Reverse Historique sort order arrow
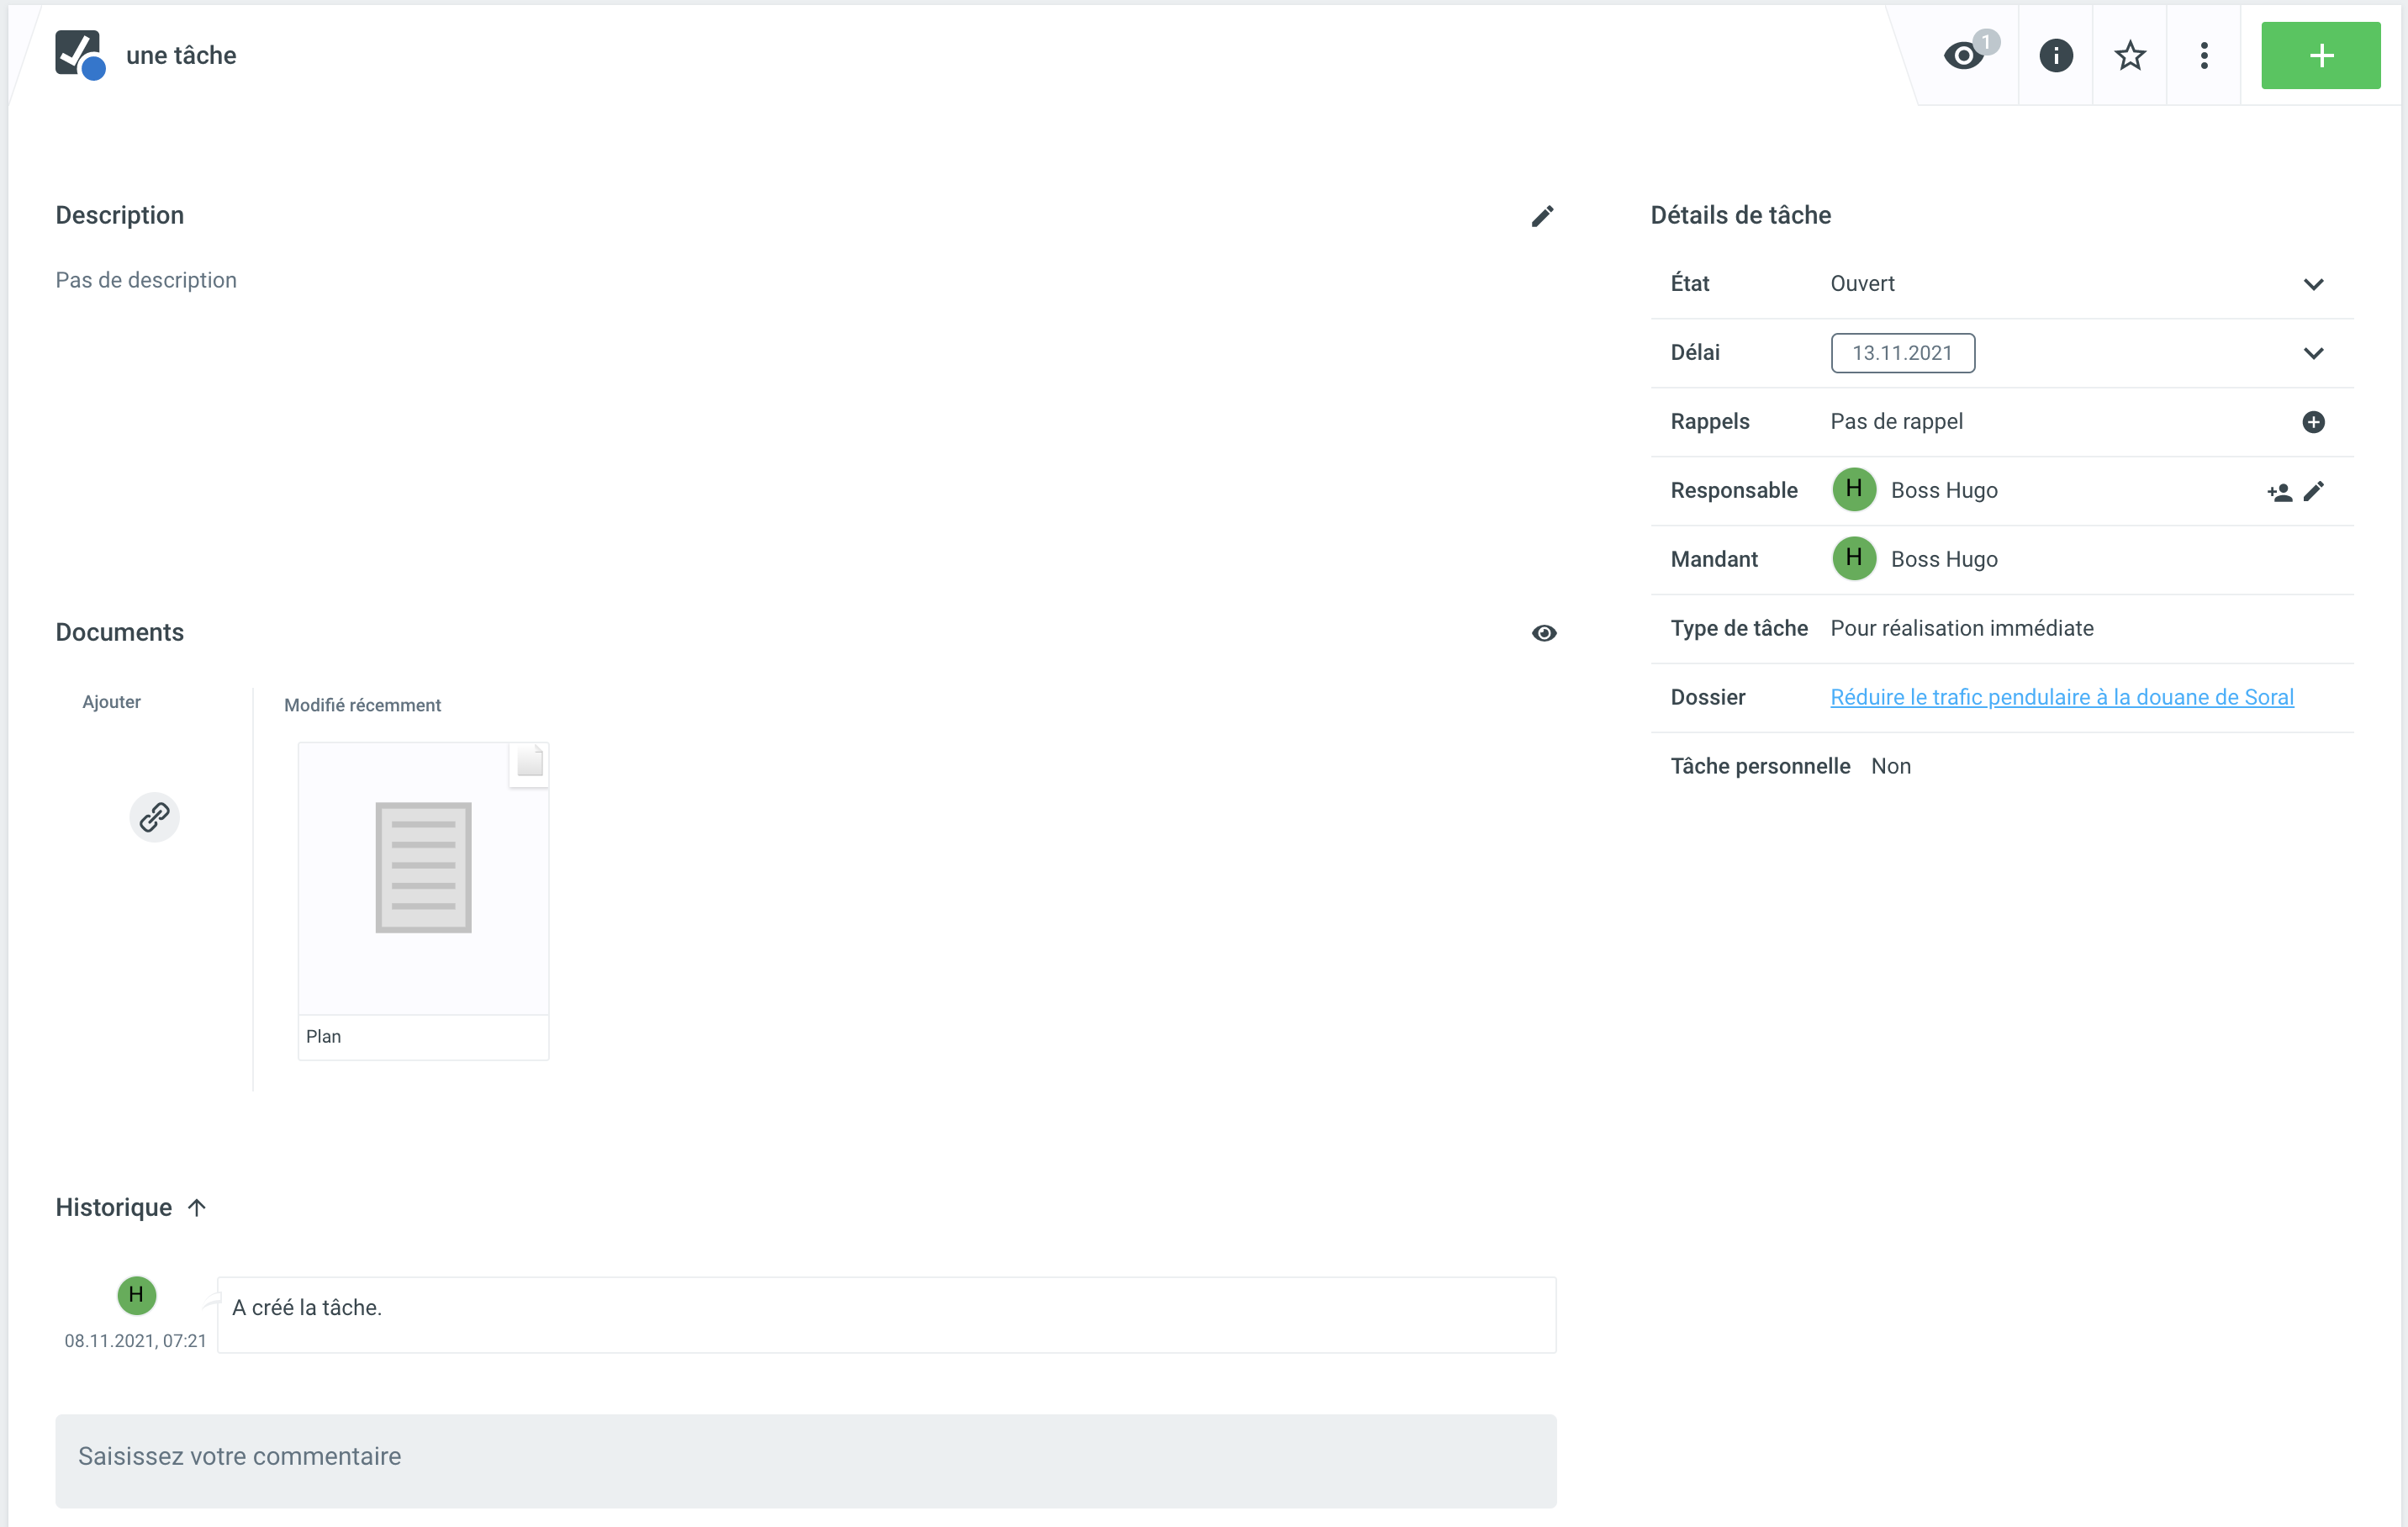This screenshot has width=2408, height=1527. pos(197,1207)
